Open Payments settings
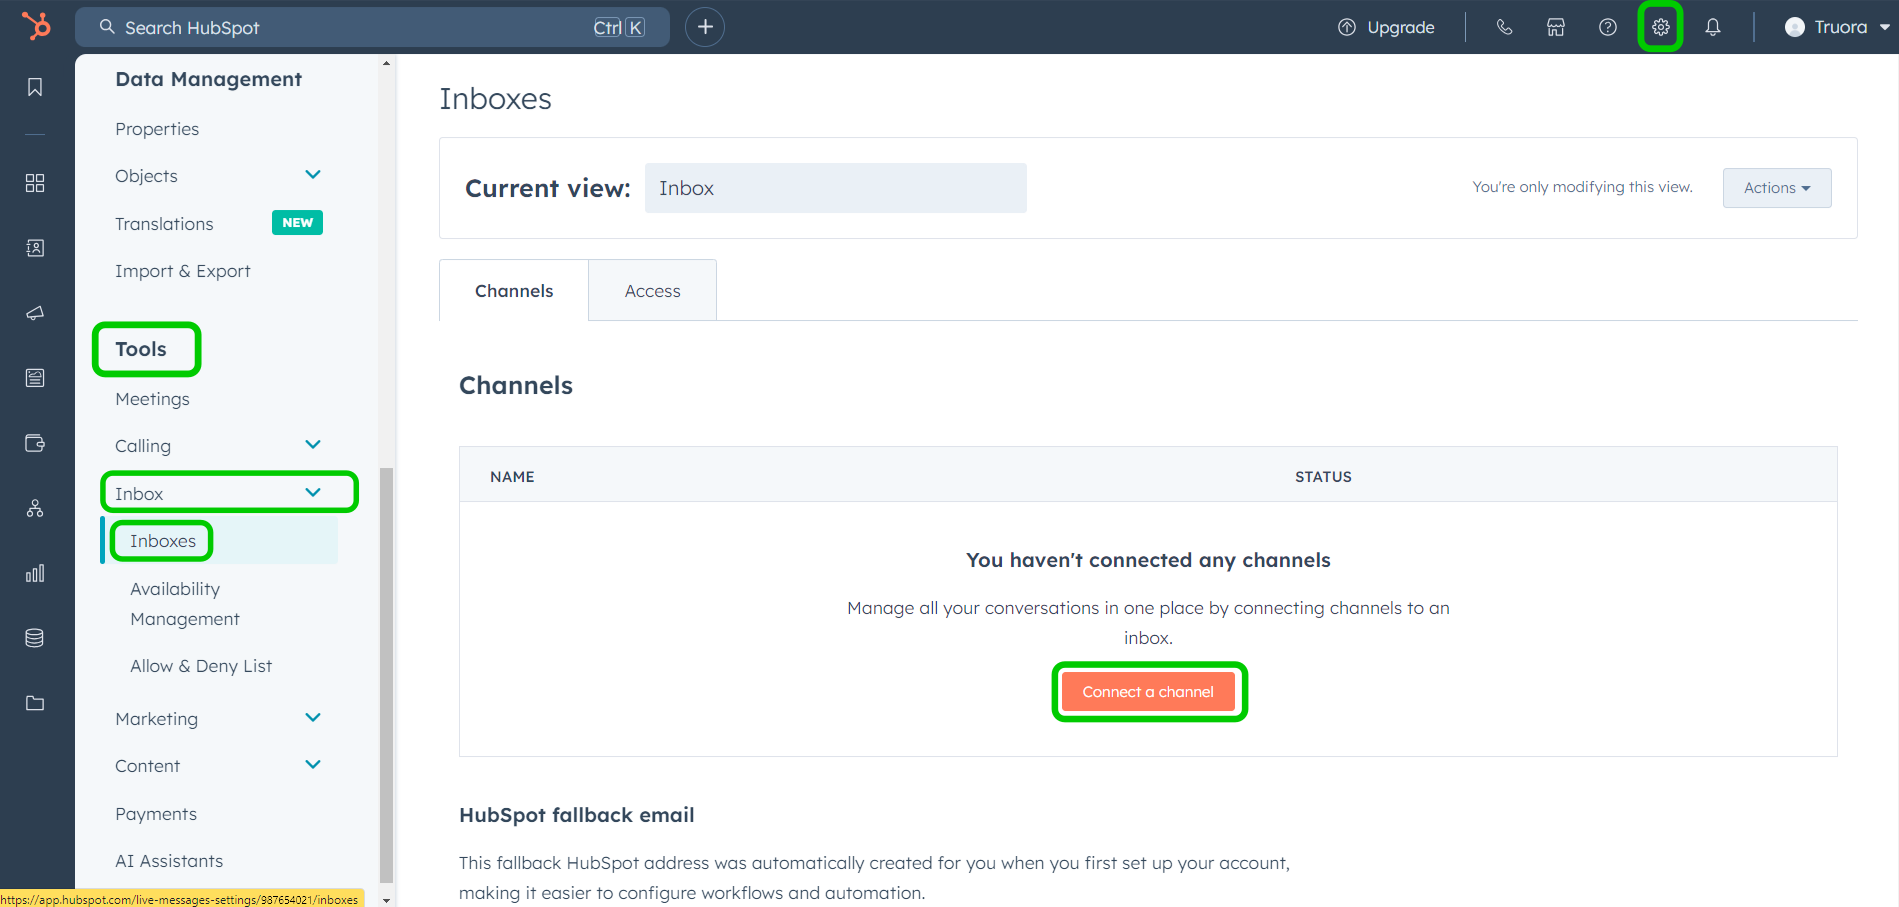 click(x=156, y=814)
